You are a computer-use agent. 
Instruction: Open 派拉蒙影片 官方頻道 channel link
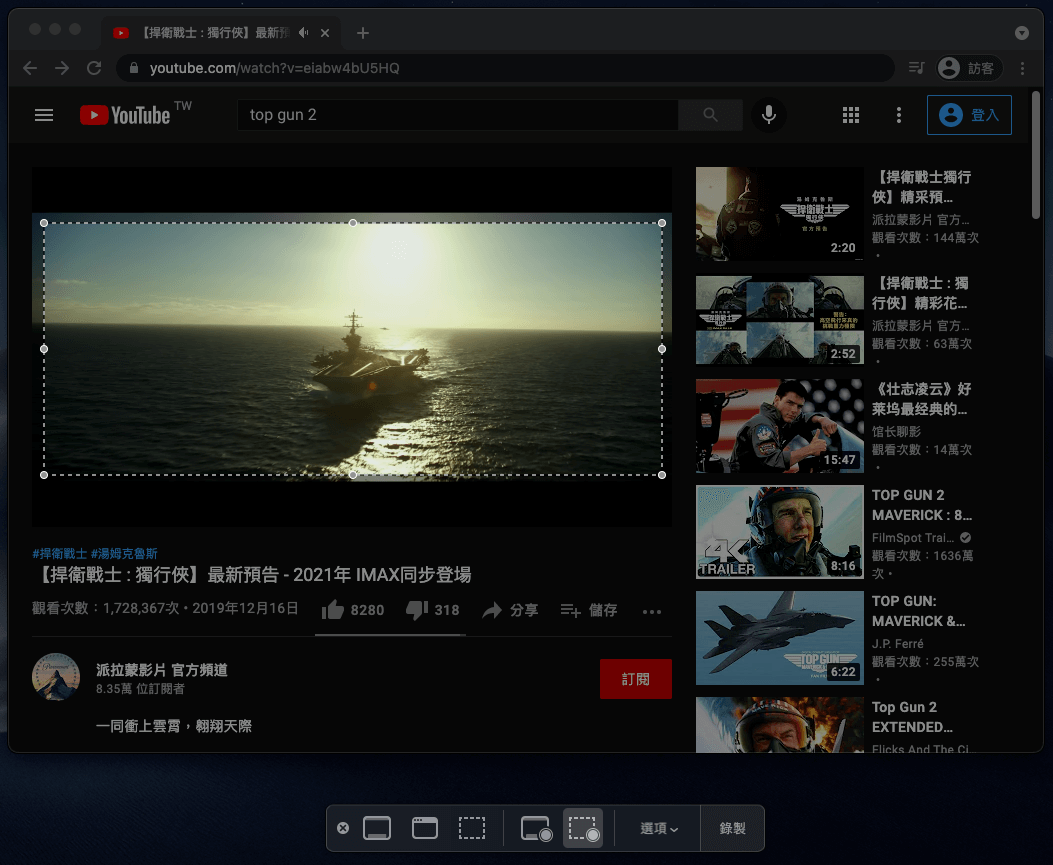tap(162, 670)
